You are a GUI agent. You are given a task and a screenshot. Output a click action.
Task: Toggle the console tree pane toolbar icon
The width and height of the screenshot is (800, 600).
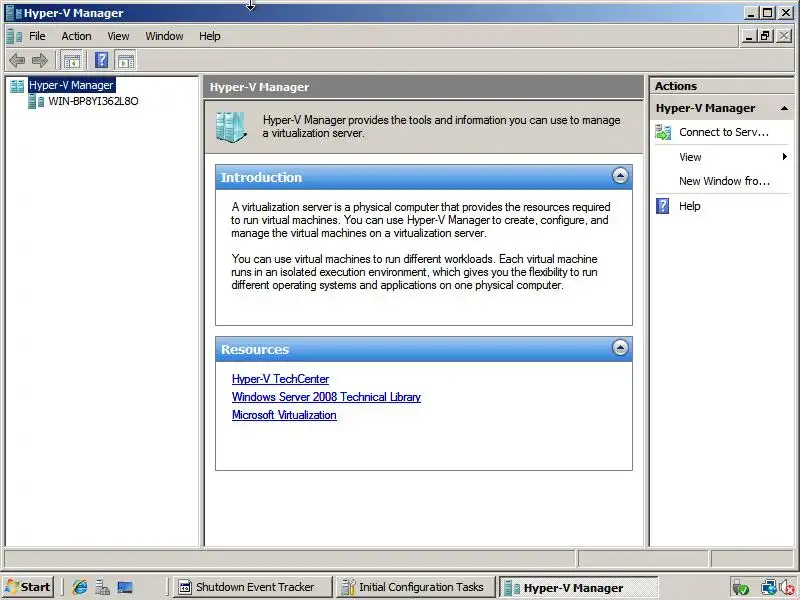tap(72, 61)
